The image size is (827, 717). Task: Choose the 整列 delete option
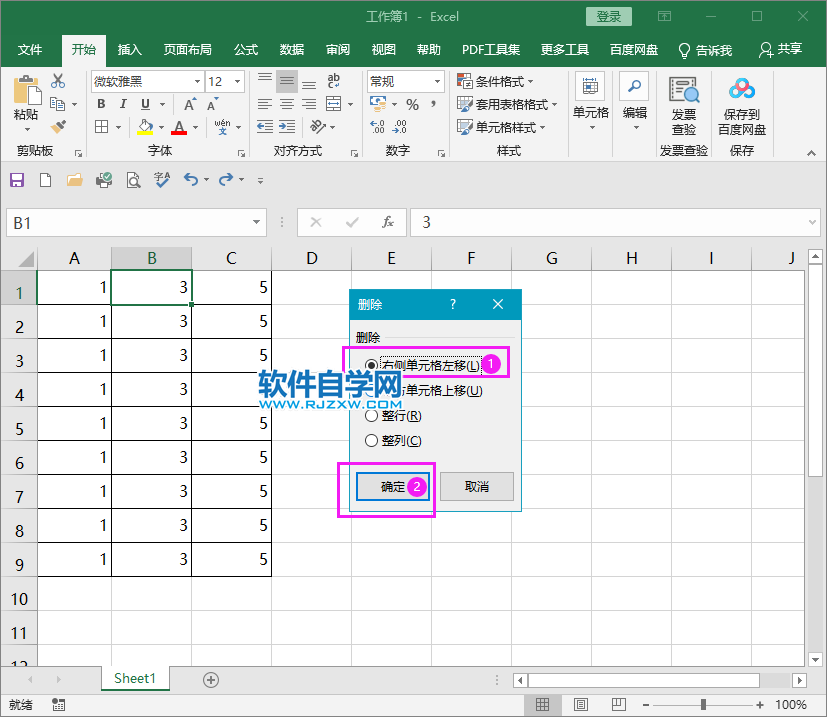[x=371, y=440]
